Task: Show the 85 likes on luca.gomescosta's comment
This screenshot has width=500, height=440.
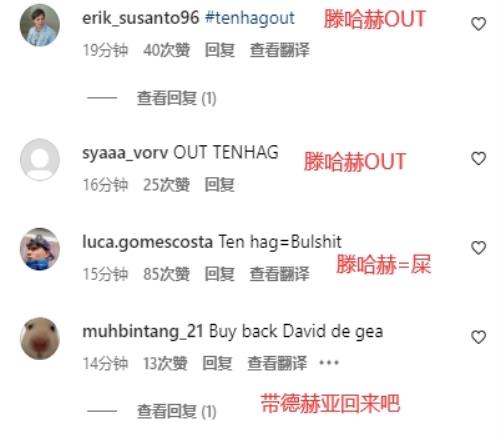Action: click(166, 274)
